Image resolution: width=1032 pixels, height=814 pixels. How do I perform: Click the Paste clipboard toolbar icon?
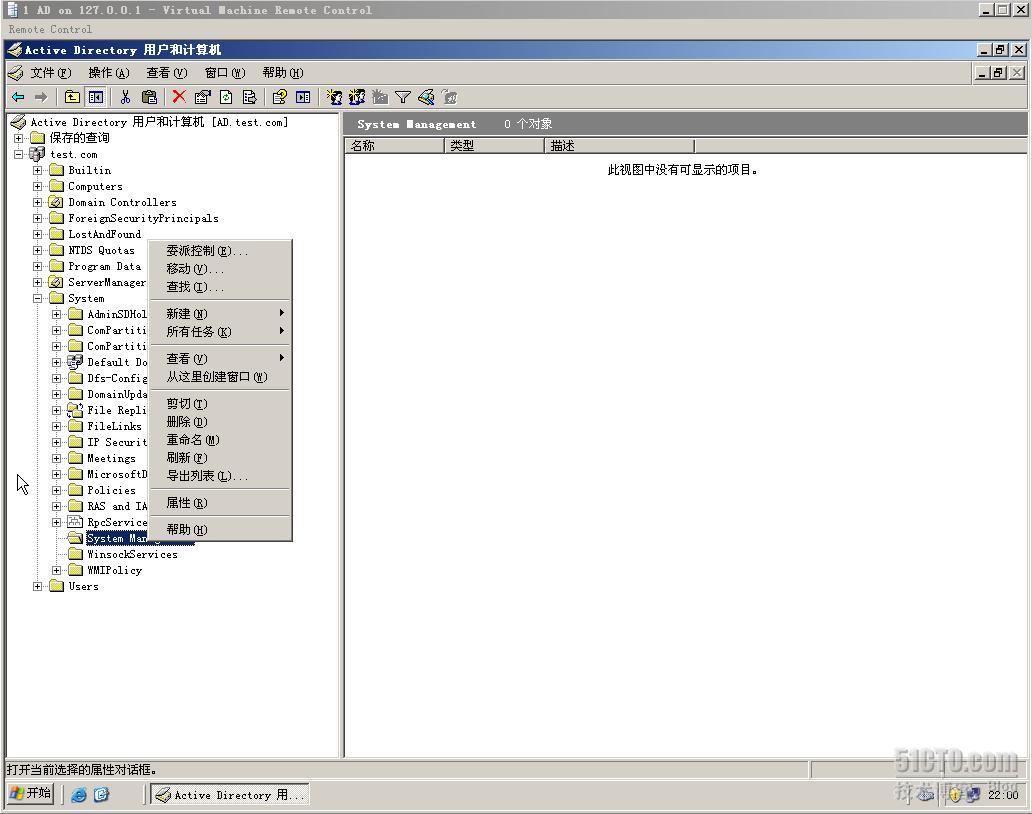coord(149,97)
